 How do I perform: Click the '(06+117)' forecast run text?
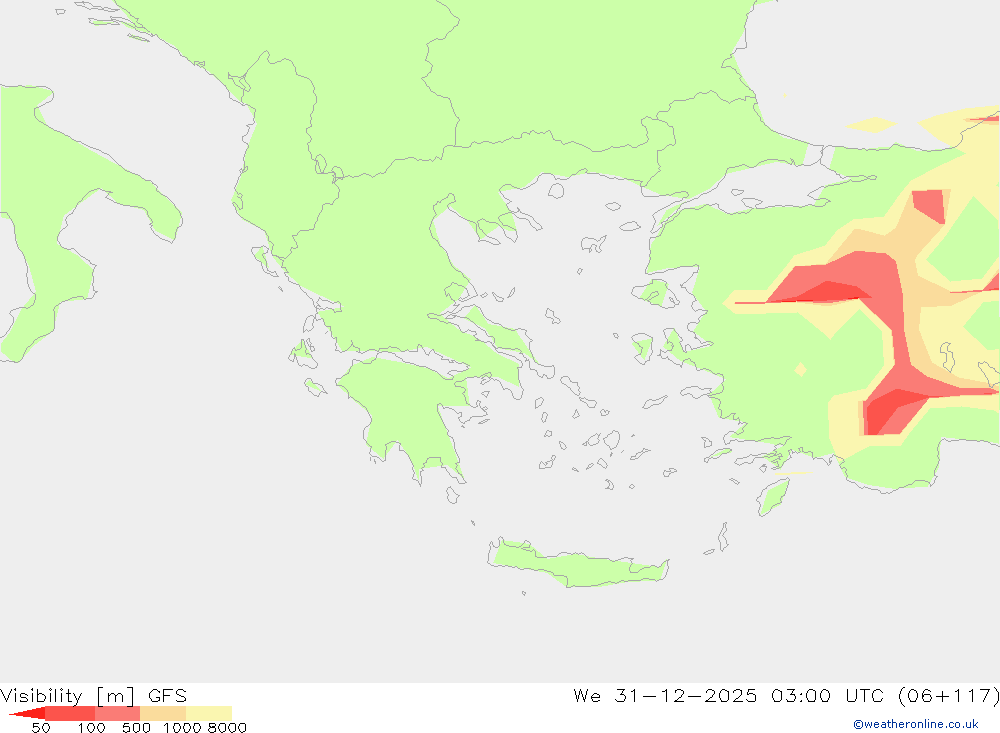948,695
